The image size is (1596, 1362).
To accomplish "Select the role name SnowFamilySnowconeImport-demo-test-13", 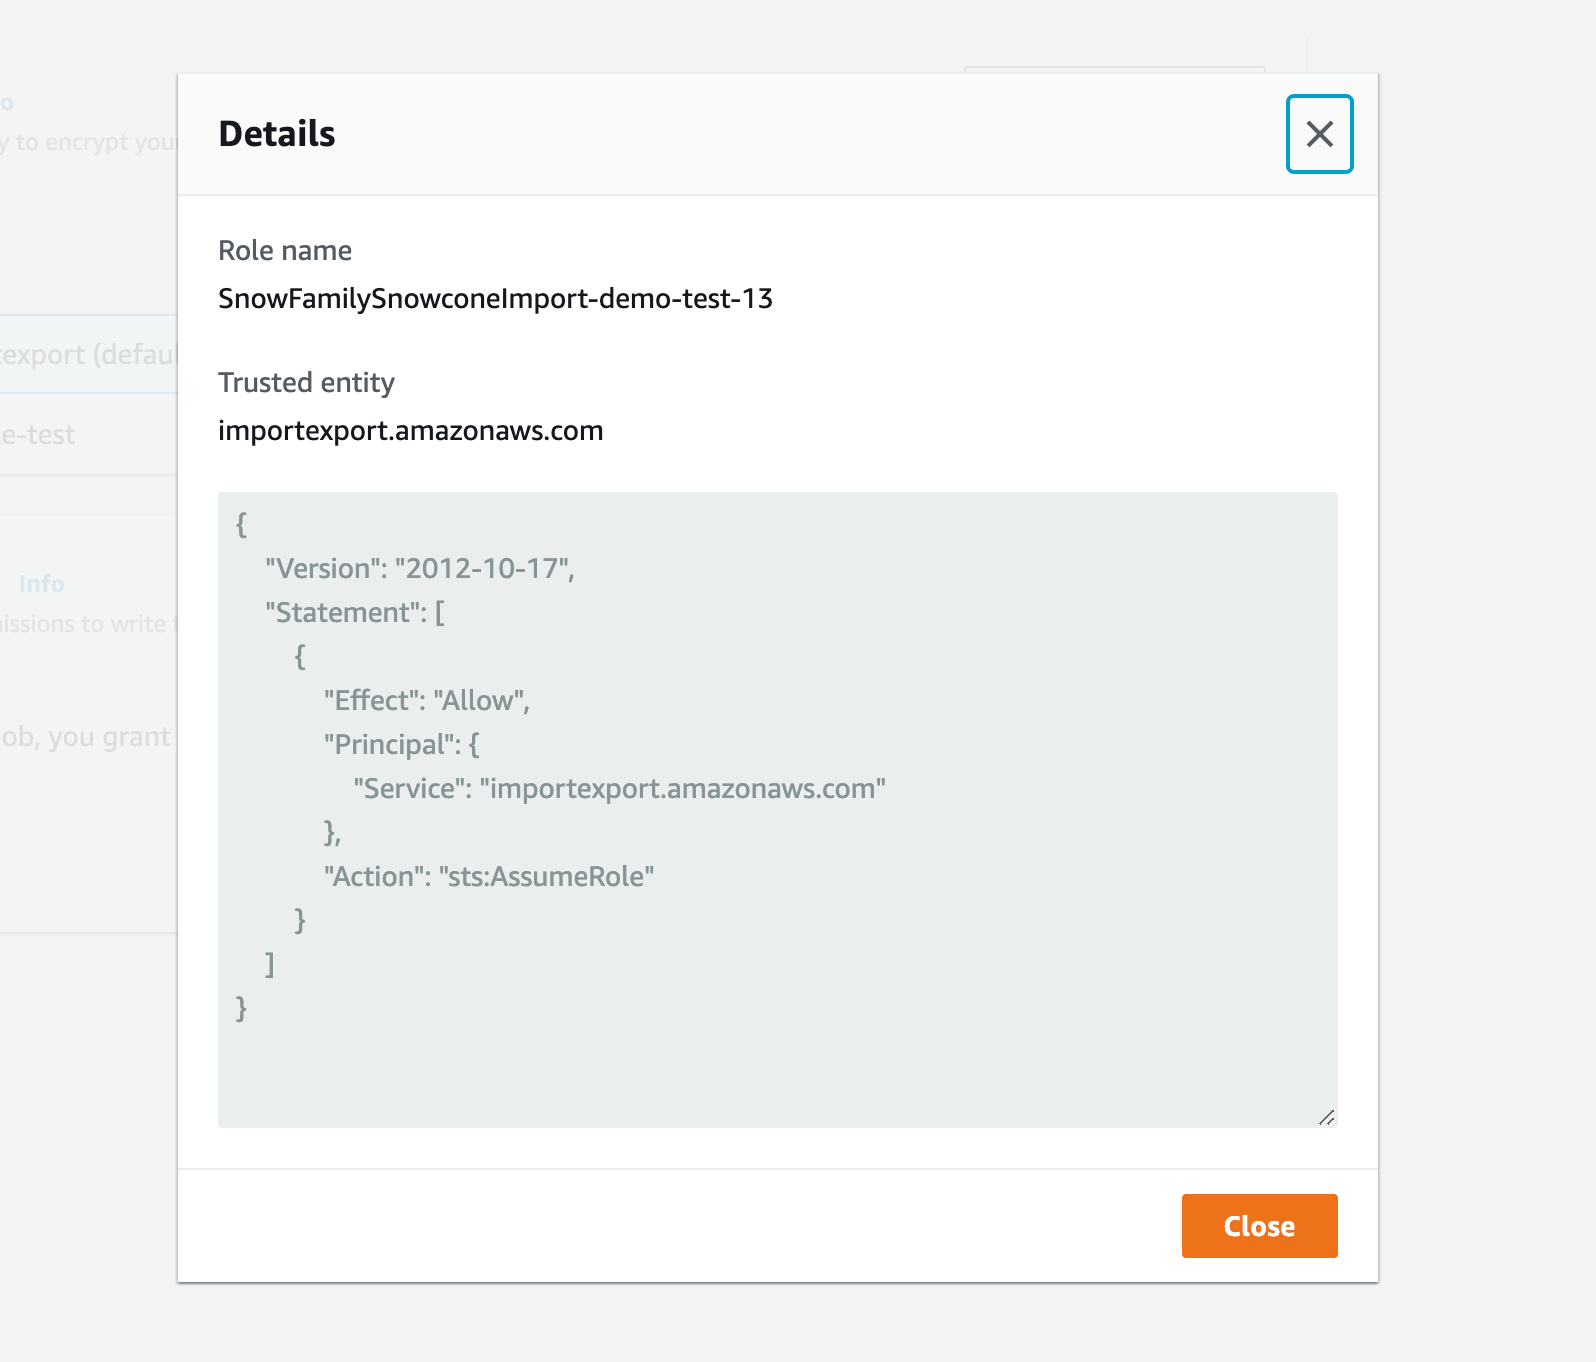I will tap(497, 297).
